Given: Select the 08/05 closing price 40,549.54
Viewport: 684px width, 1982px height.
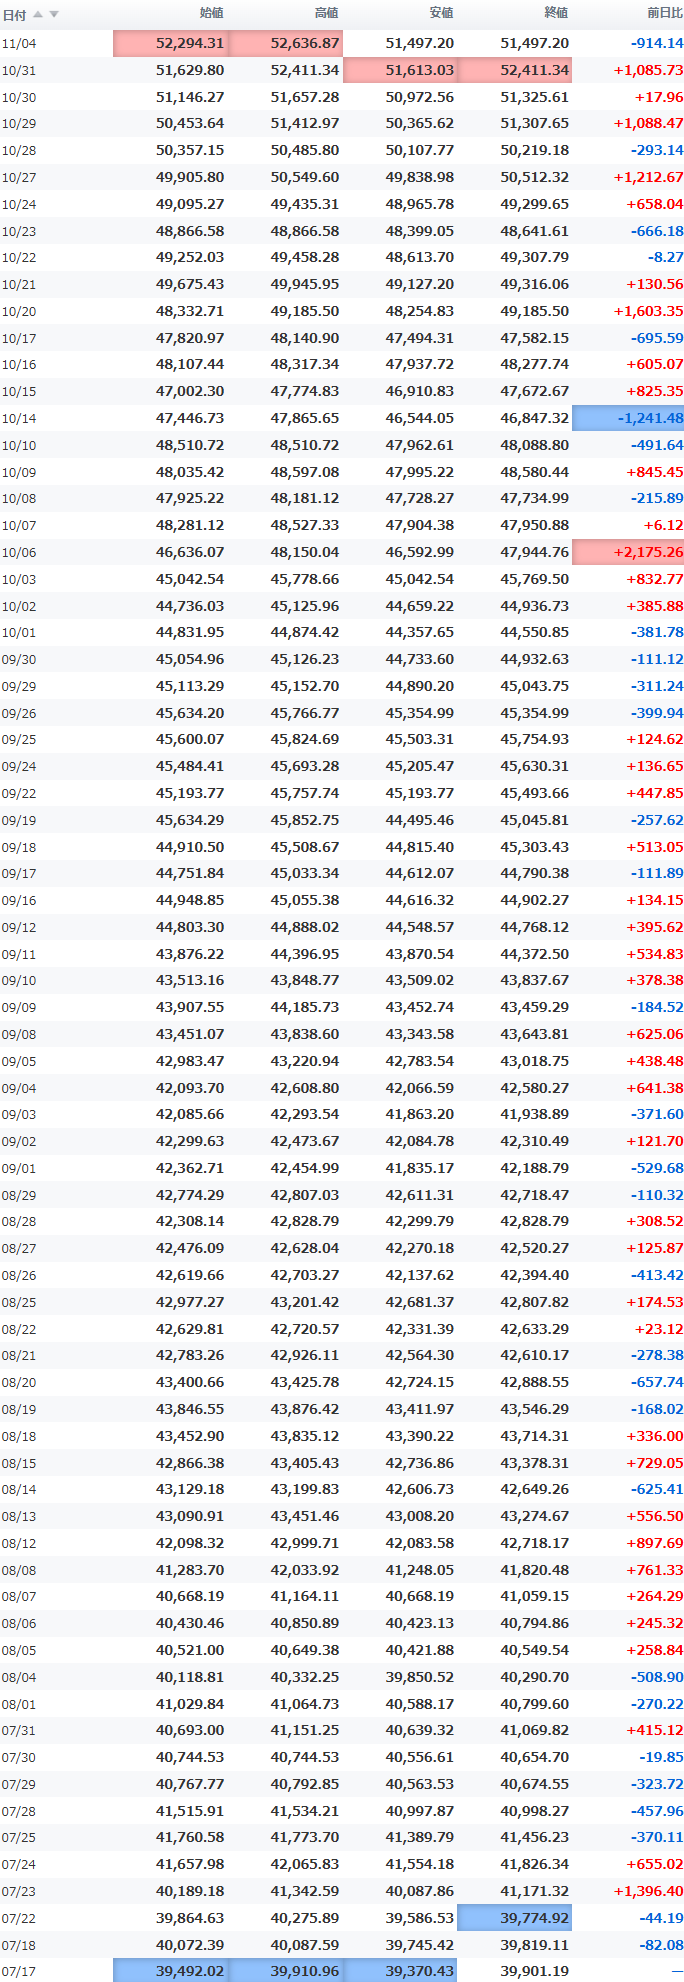Looking at the screenshot, I should (534, 1650).
